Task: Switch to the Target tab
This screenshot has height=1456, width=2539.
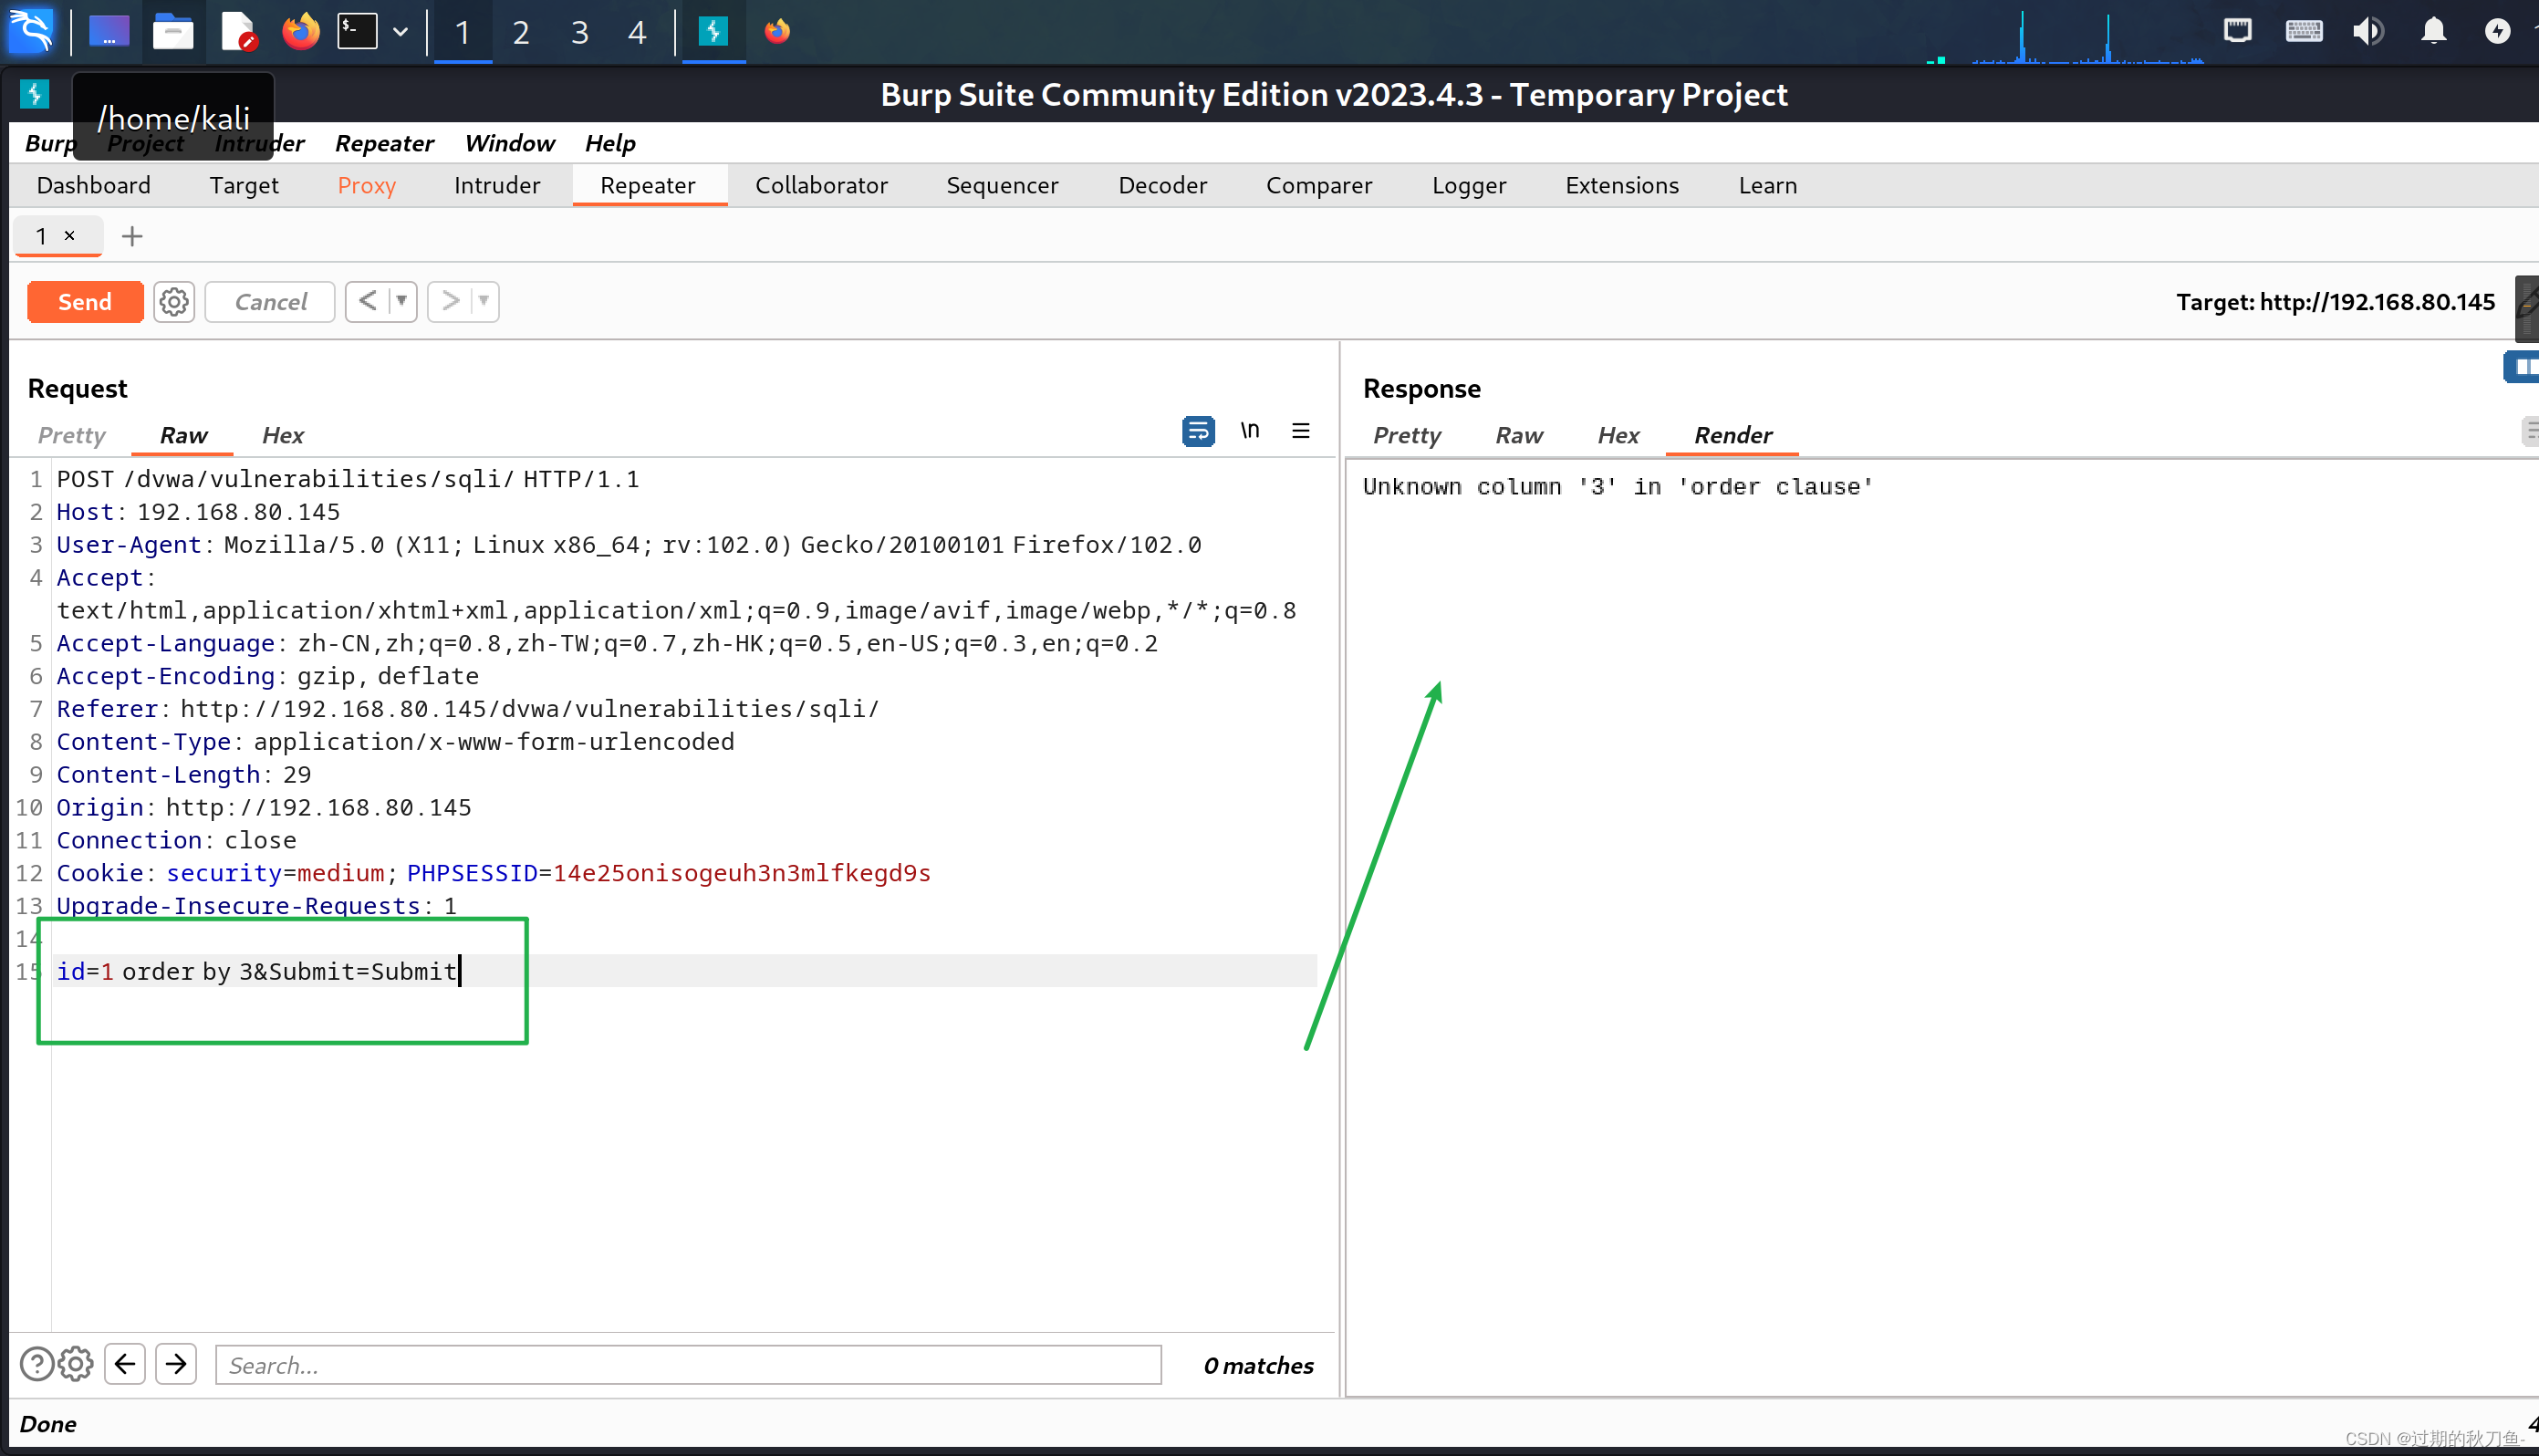Action: pyautogui.click(x=244, y=185)
